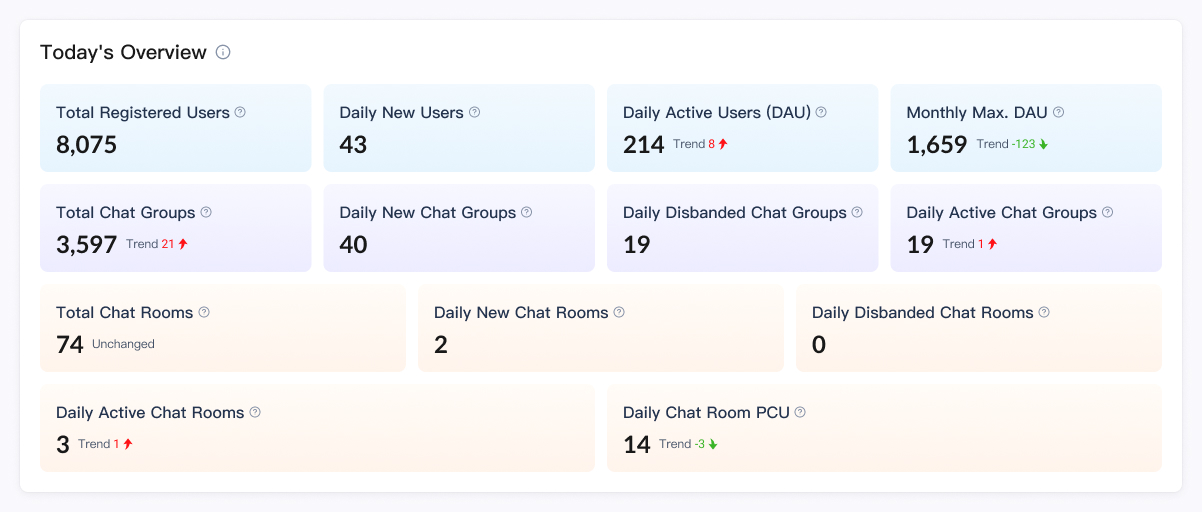Screen dimensions: 1202x512
Task: Click help icon for Daily Active Chat Groups
Action: [1107, 212]
